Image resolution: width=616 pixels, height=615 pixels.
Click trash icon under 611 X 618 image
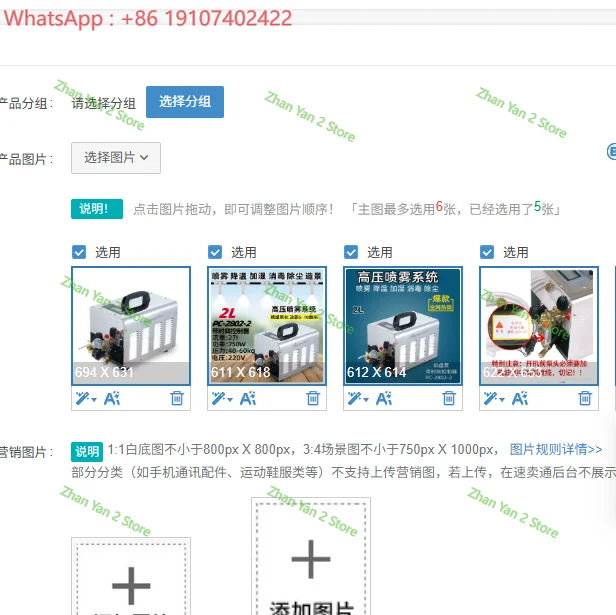click(x=313, y=398)
